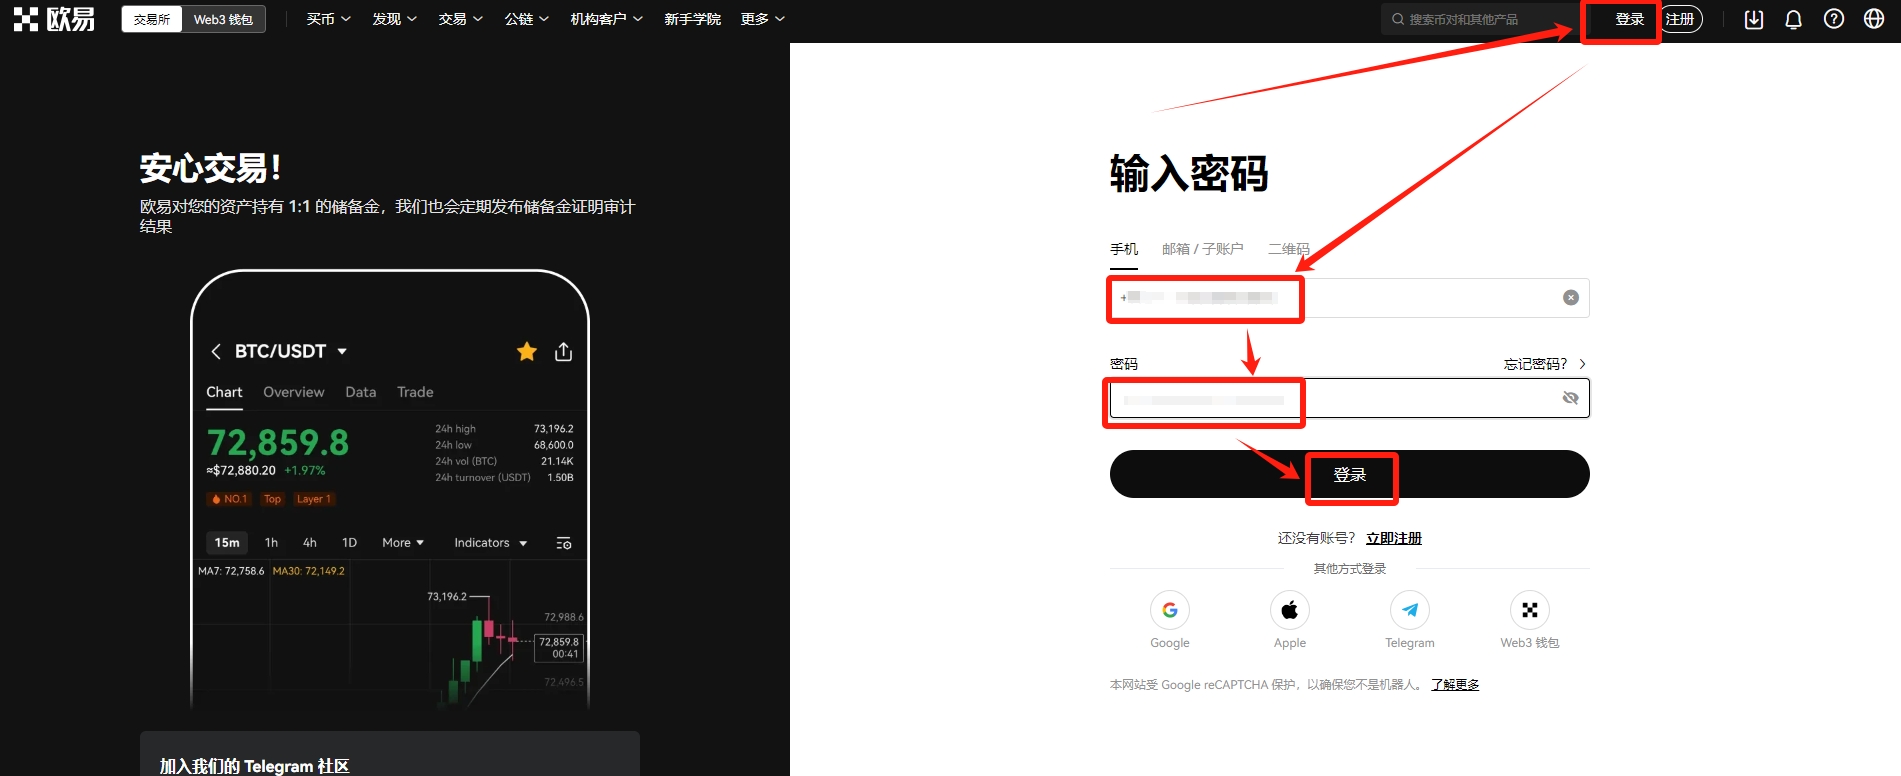Select the 邮箱 / 子账户 login tab
This screenshot has width=1901, height=776.
pyautogui.click(x=1203, y=249)
